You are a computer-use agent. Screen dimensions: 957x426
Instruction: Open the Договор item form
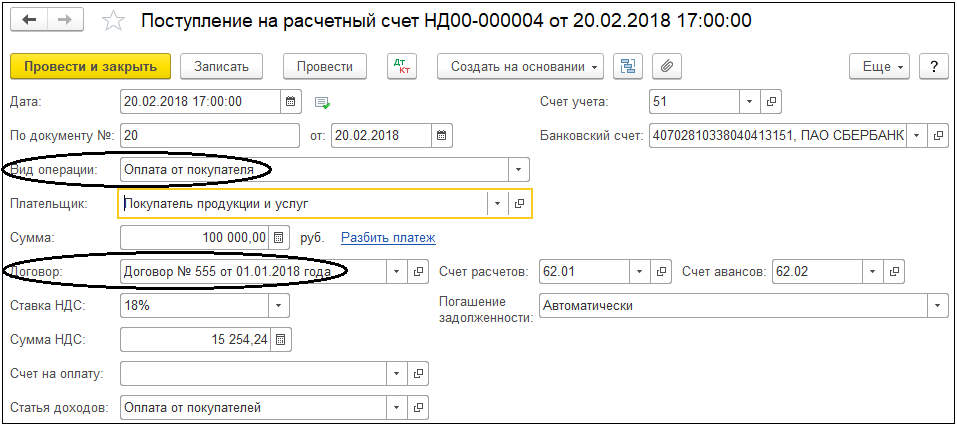pyautogui.click(x=418, y=272)
